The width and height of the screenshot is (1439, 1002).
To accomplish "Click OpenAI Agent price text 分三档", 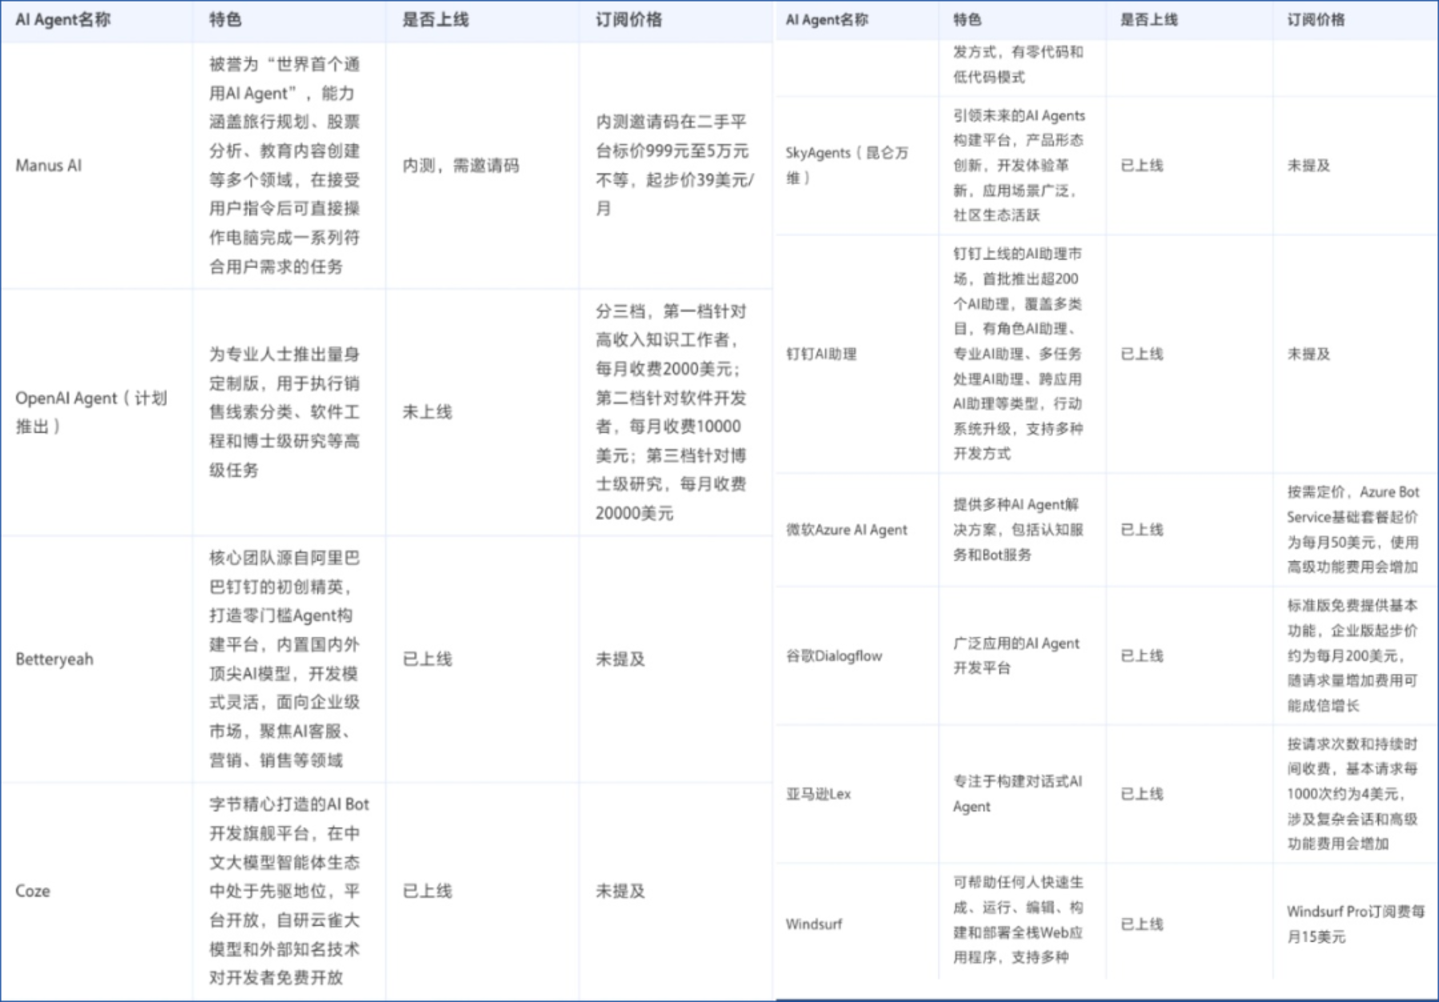I will (671, 412).
